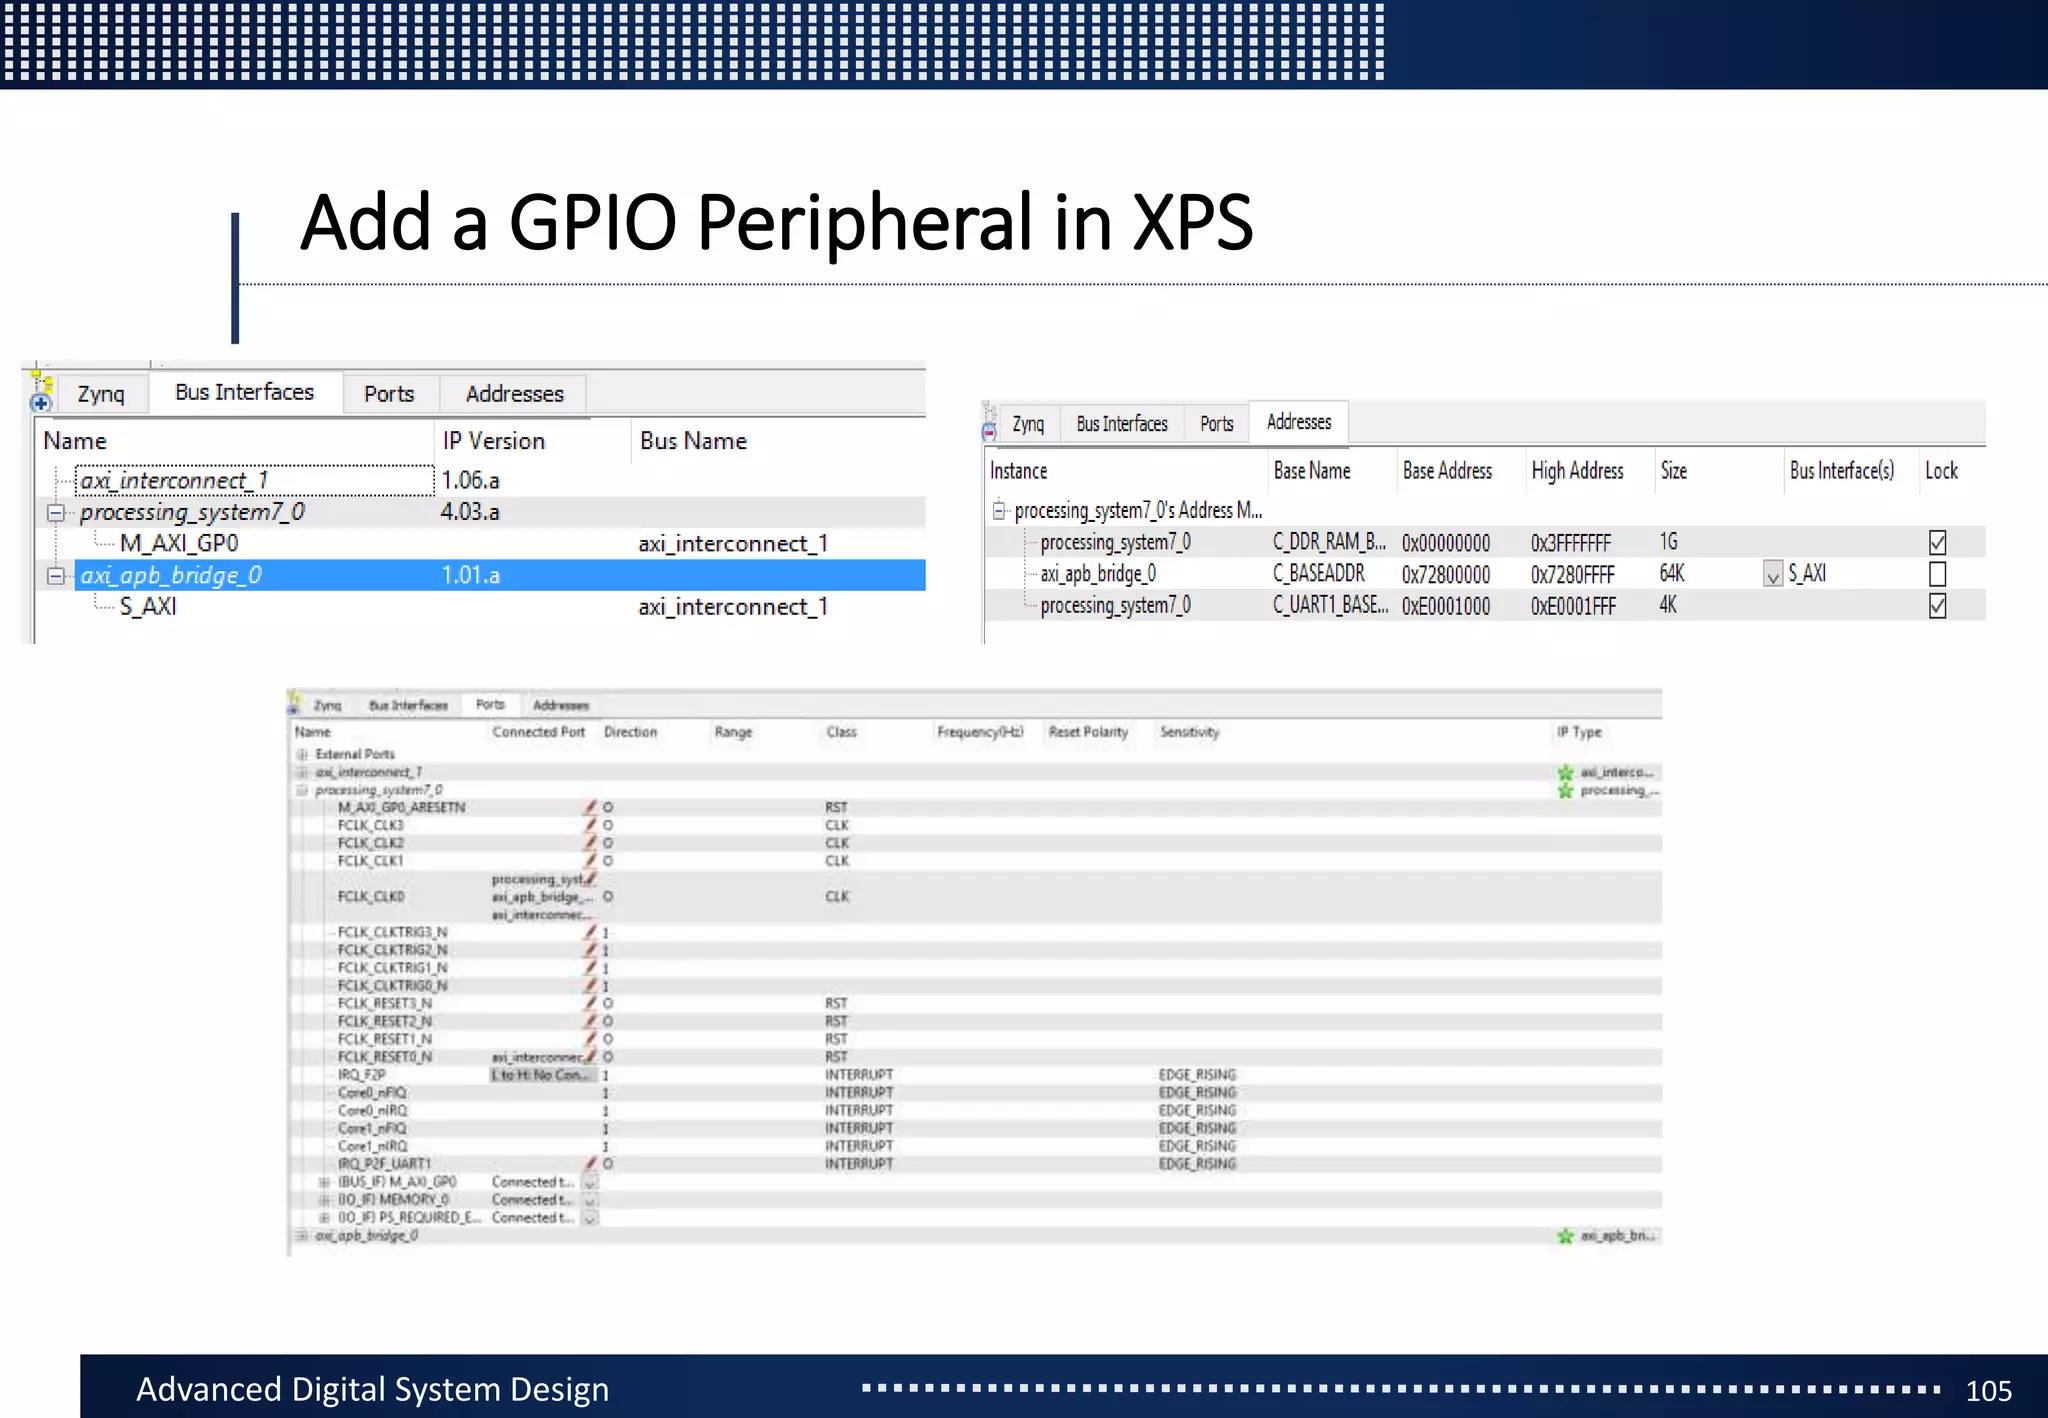Select S_AXI row under axi_apb_bridge_0
Image resolution: width=2048 pixels, height=1418 pixels.
click(480, 607)
